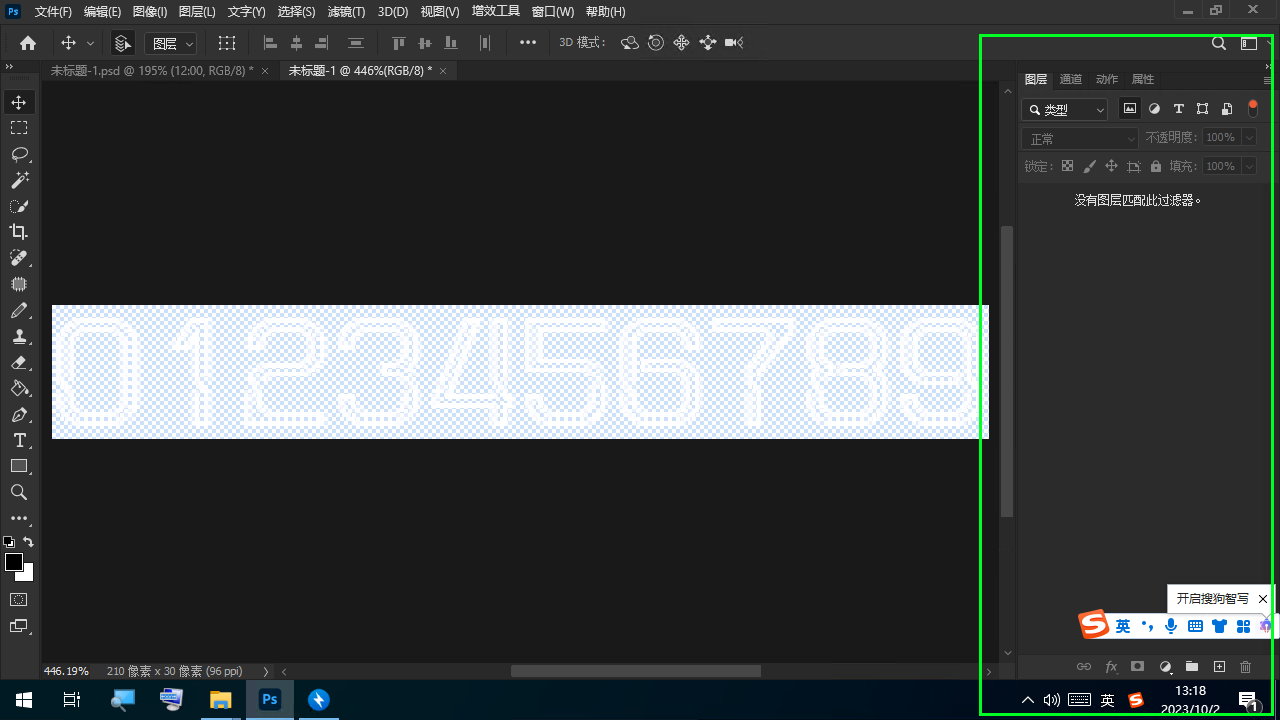The width and height of the screenshot is (1280, 720).
Task: Open the 类型 filter type dropdown
Action: [1064, 110]
